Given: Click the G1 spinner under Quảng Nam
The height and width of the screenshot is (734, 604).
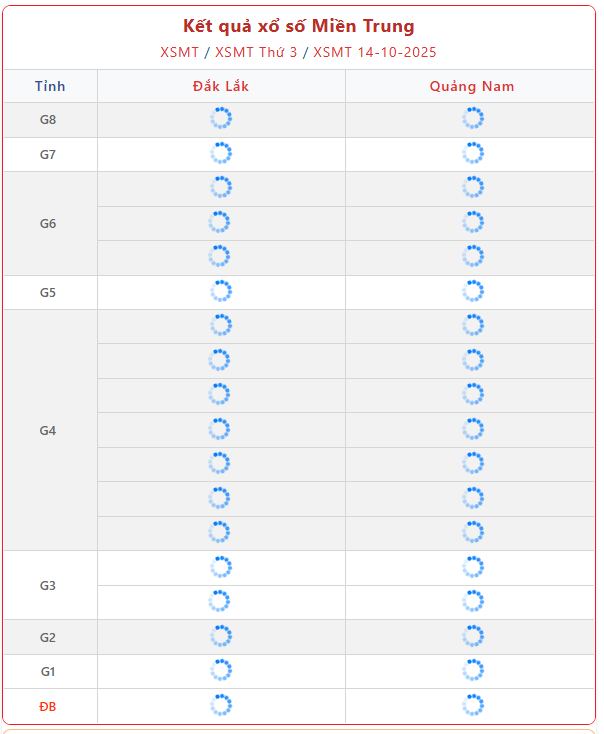Looking at the screenshot, I should pyautogui.click(x=473, y=670).
